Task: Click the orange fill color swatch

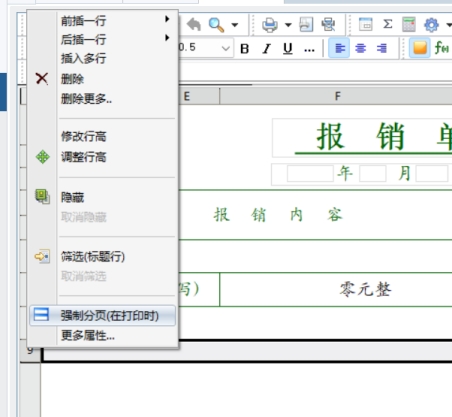Action: tap(420, 48)
